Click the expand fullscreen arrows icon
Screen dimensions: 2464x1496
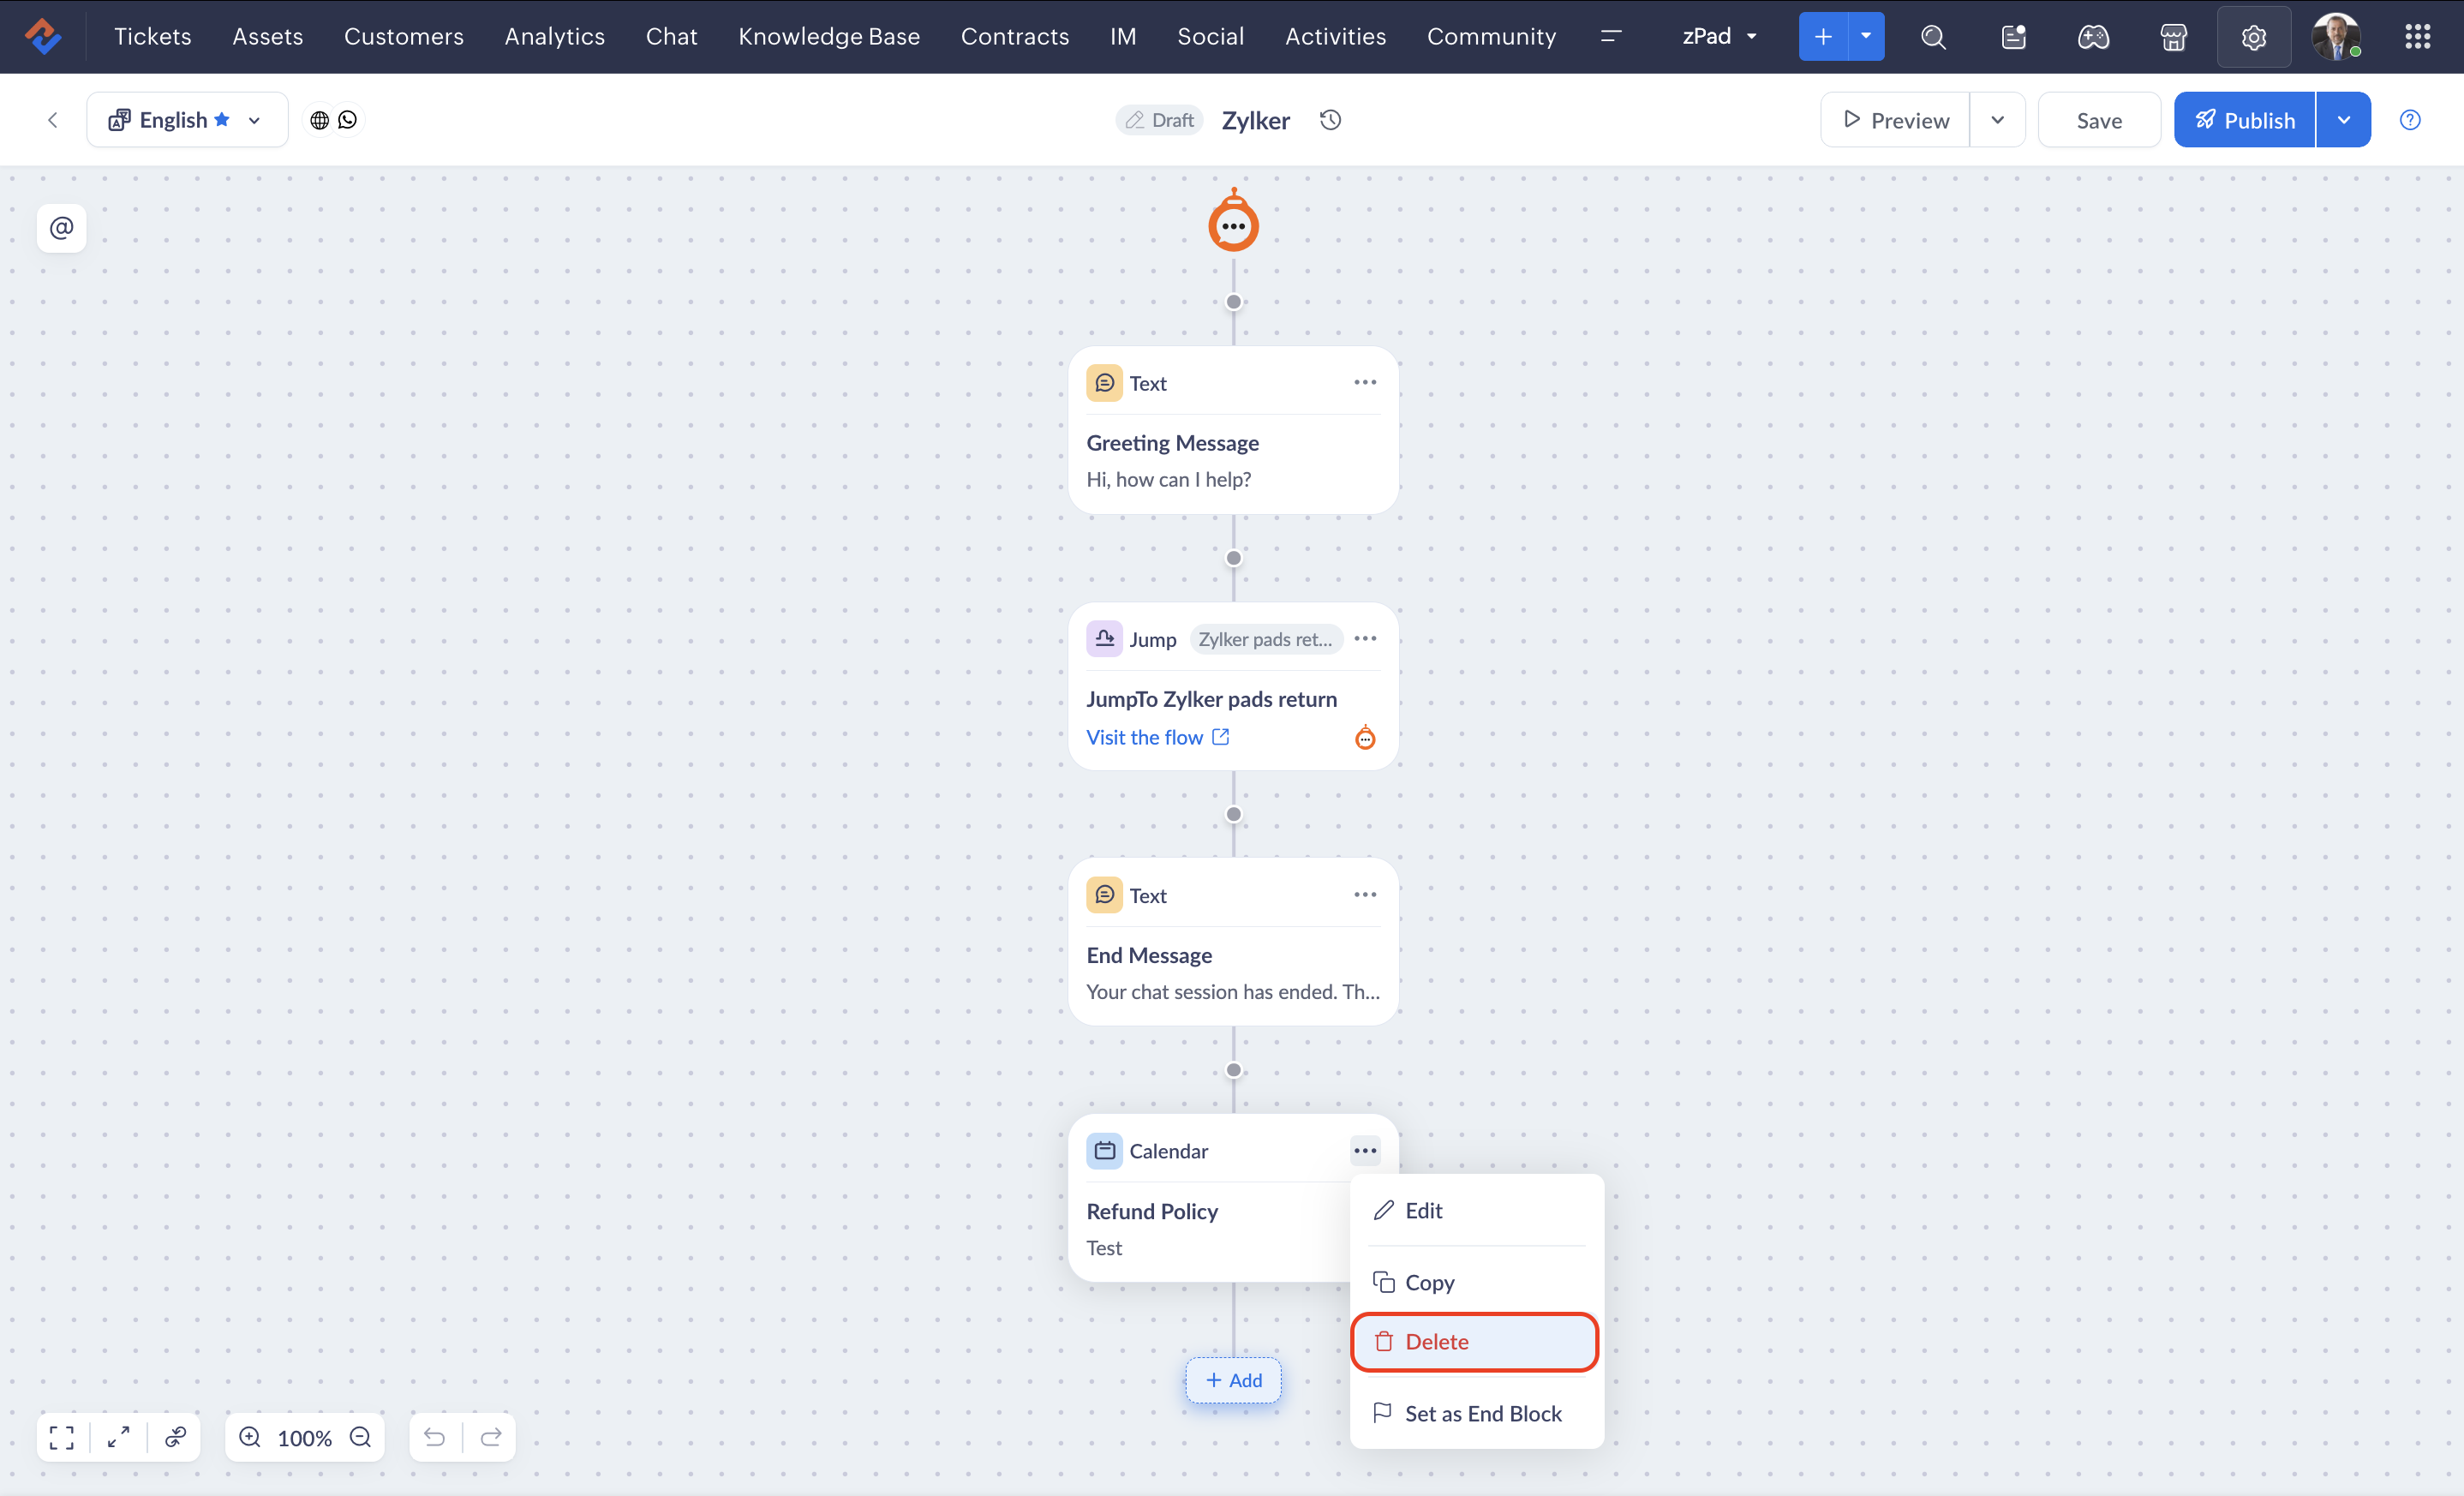tap(118, 1437)
